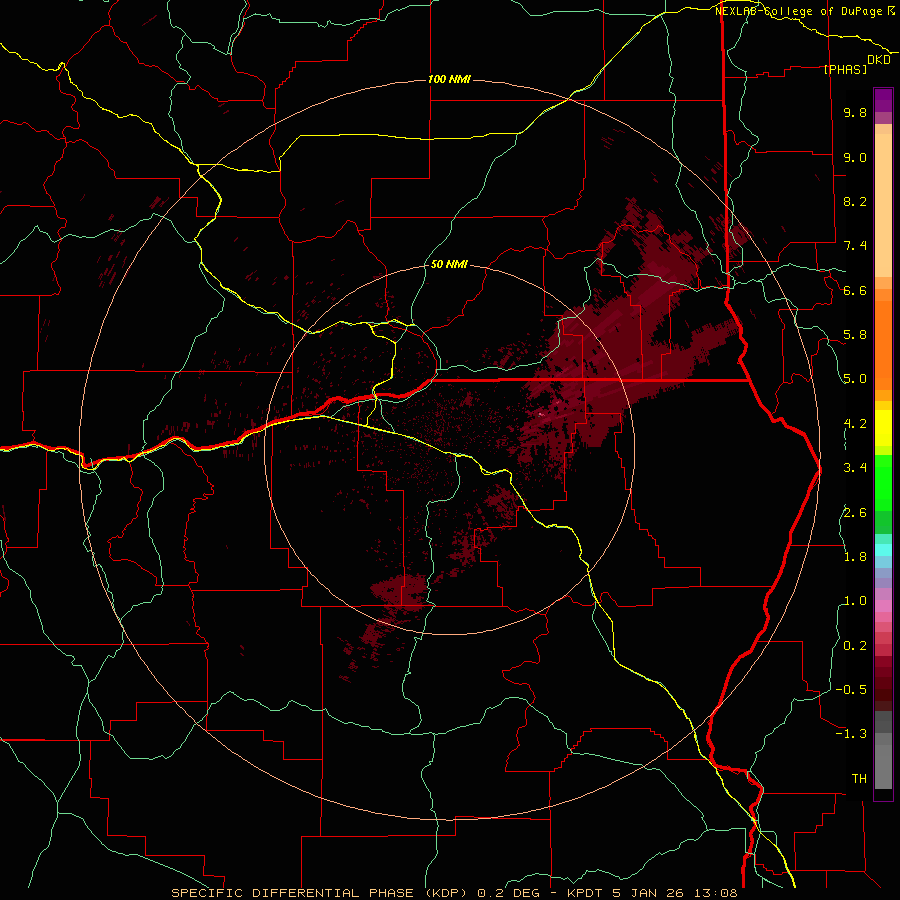This screenshot has width=900, height=900.
Task: Click the "[PHAS]" units label
Action: (845, 69)
